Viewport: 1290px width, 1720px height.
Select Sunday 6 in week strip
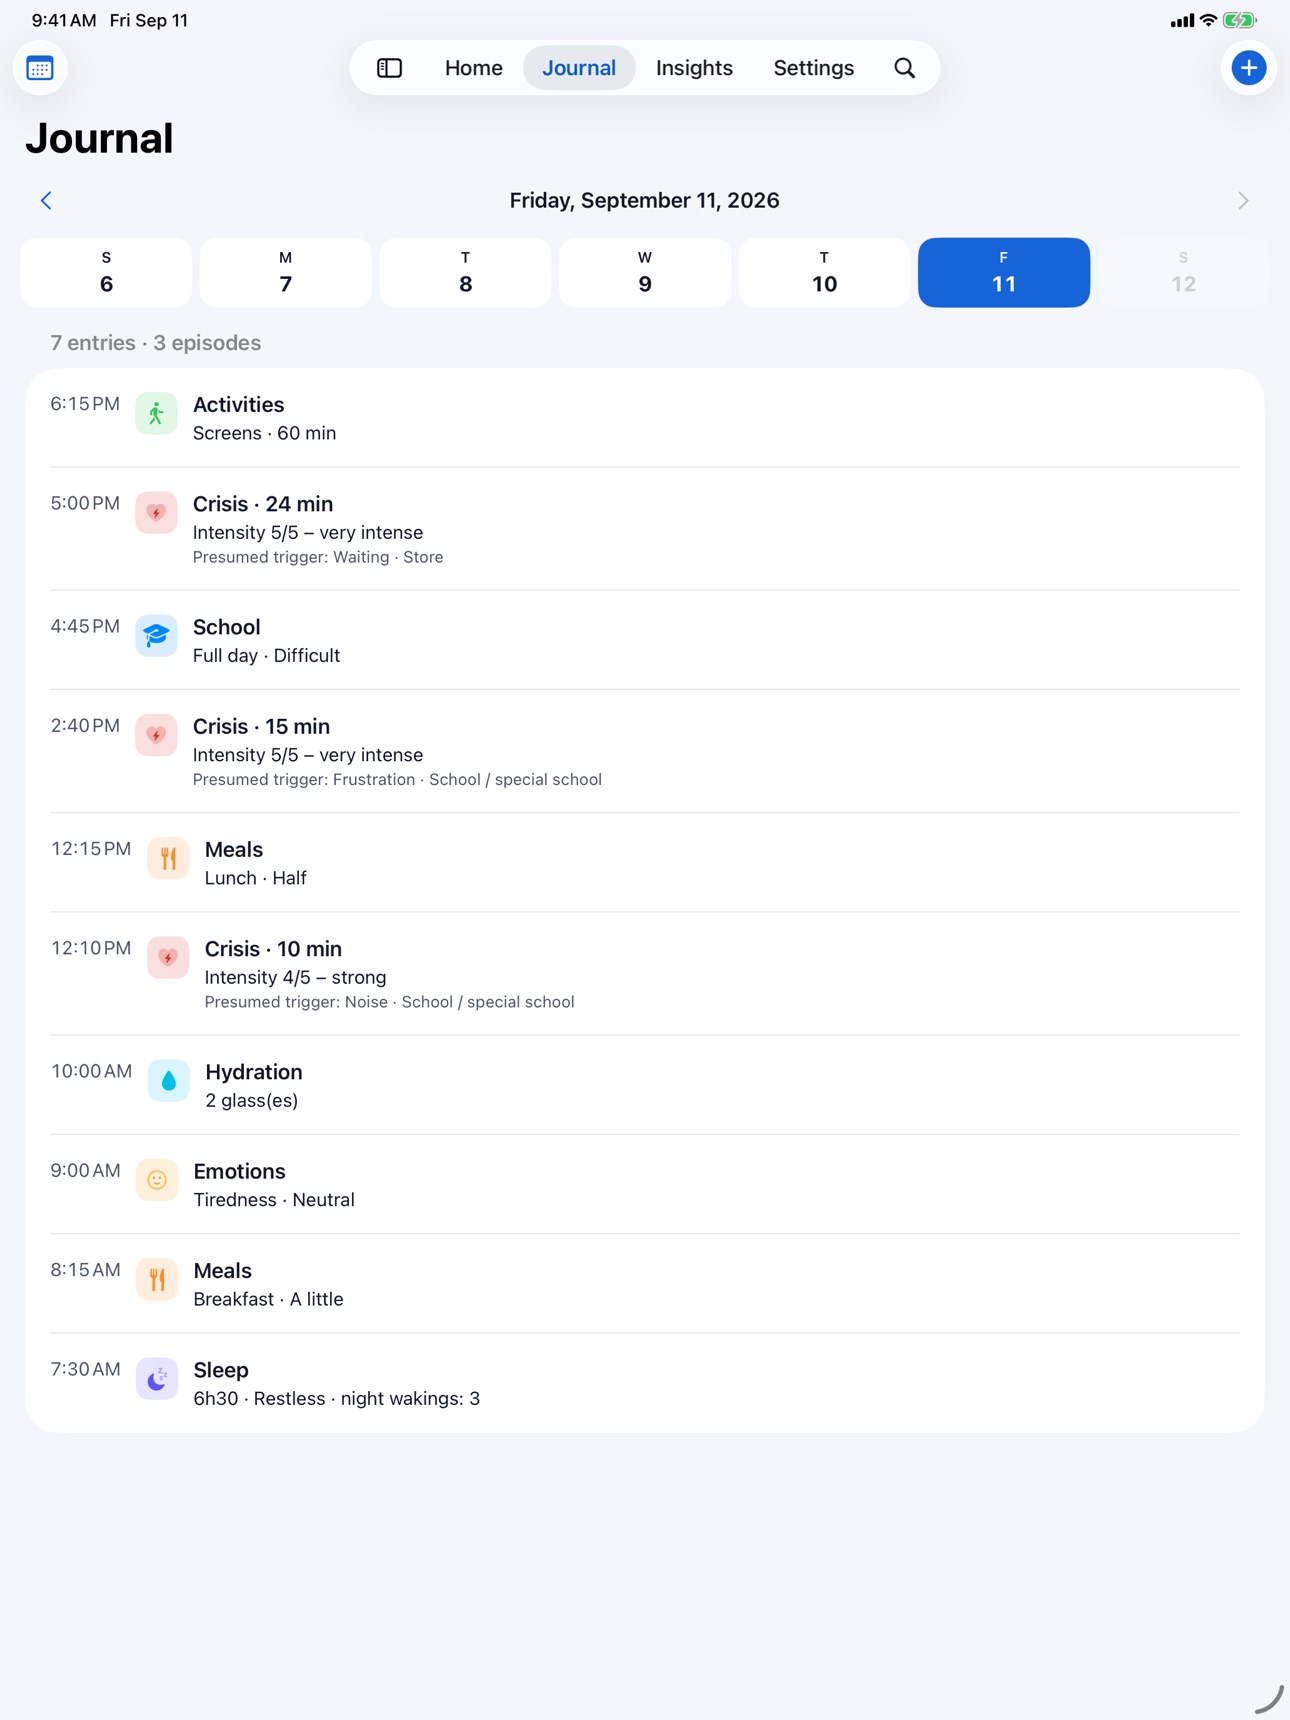[106, 272]
